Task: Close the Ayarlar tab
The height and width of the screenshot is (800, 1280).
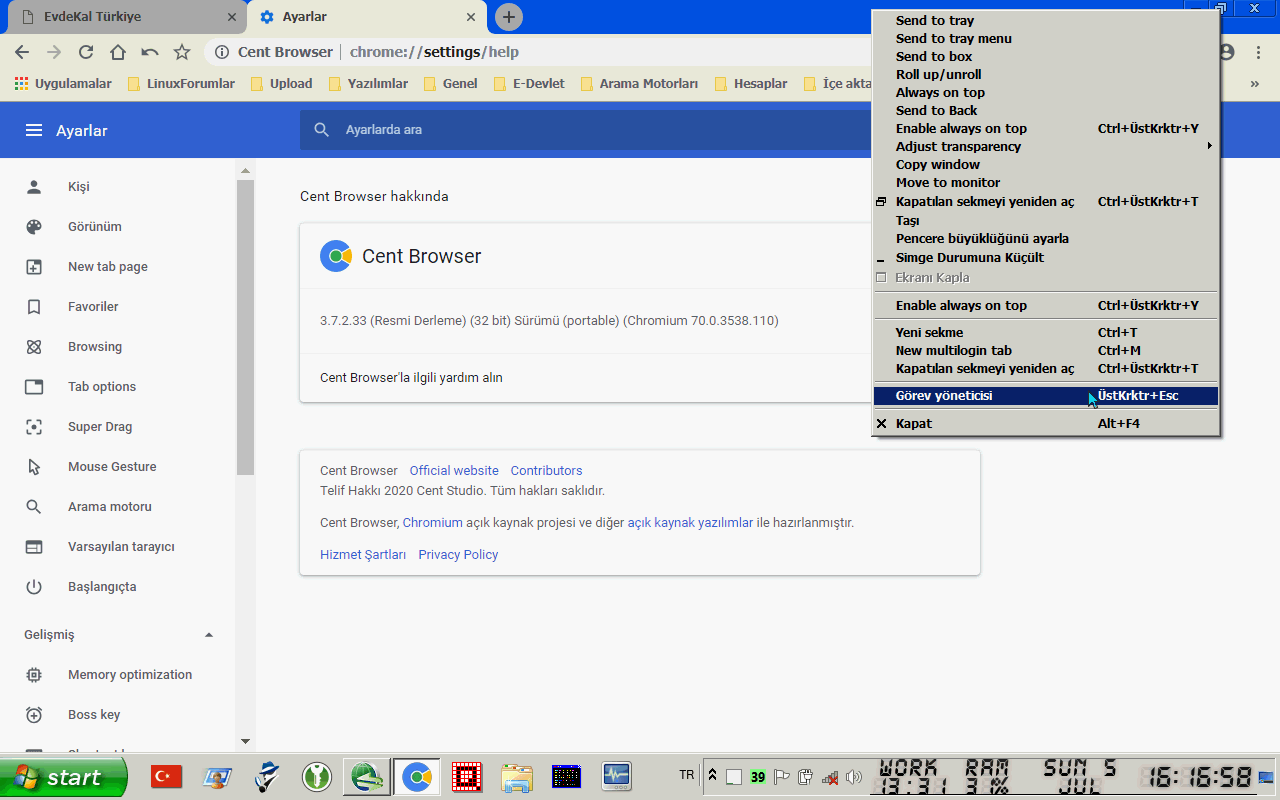Action: [473, 17]
